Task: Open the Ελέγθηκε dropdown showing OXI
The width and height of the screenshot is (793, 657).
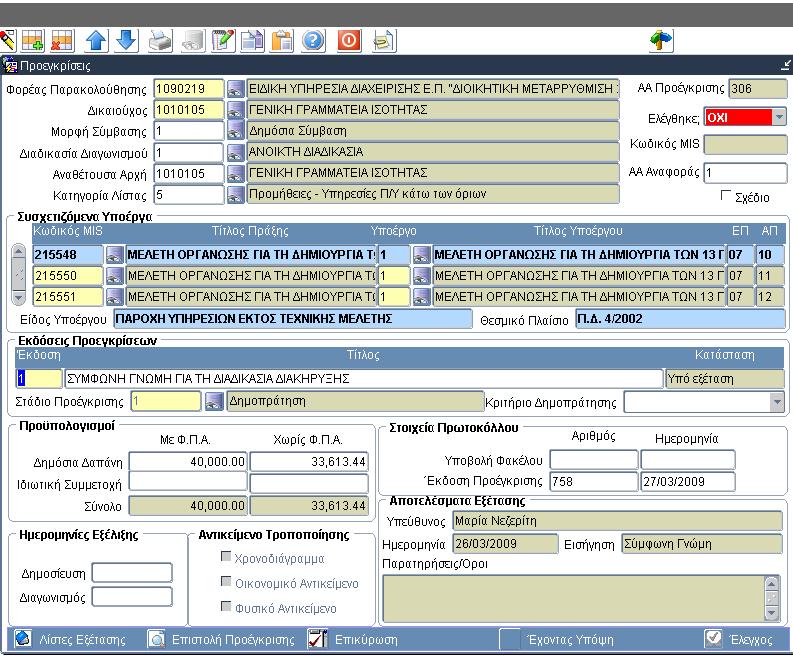Action: click(x=779, y=117)
